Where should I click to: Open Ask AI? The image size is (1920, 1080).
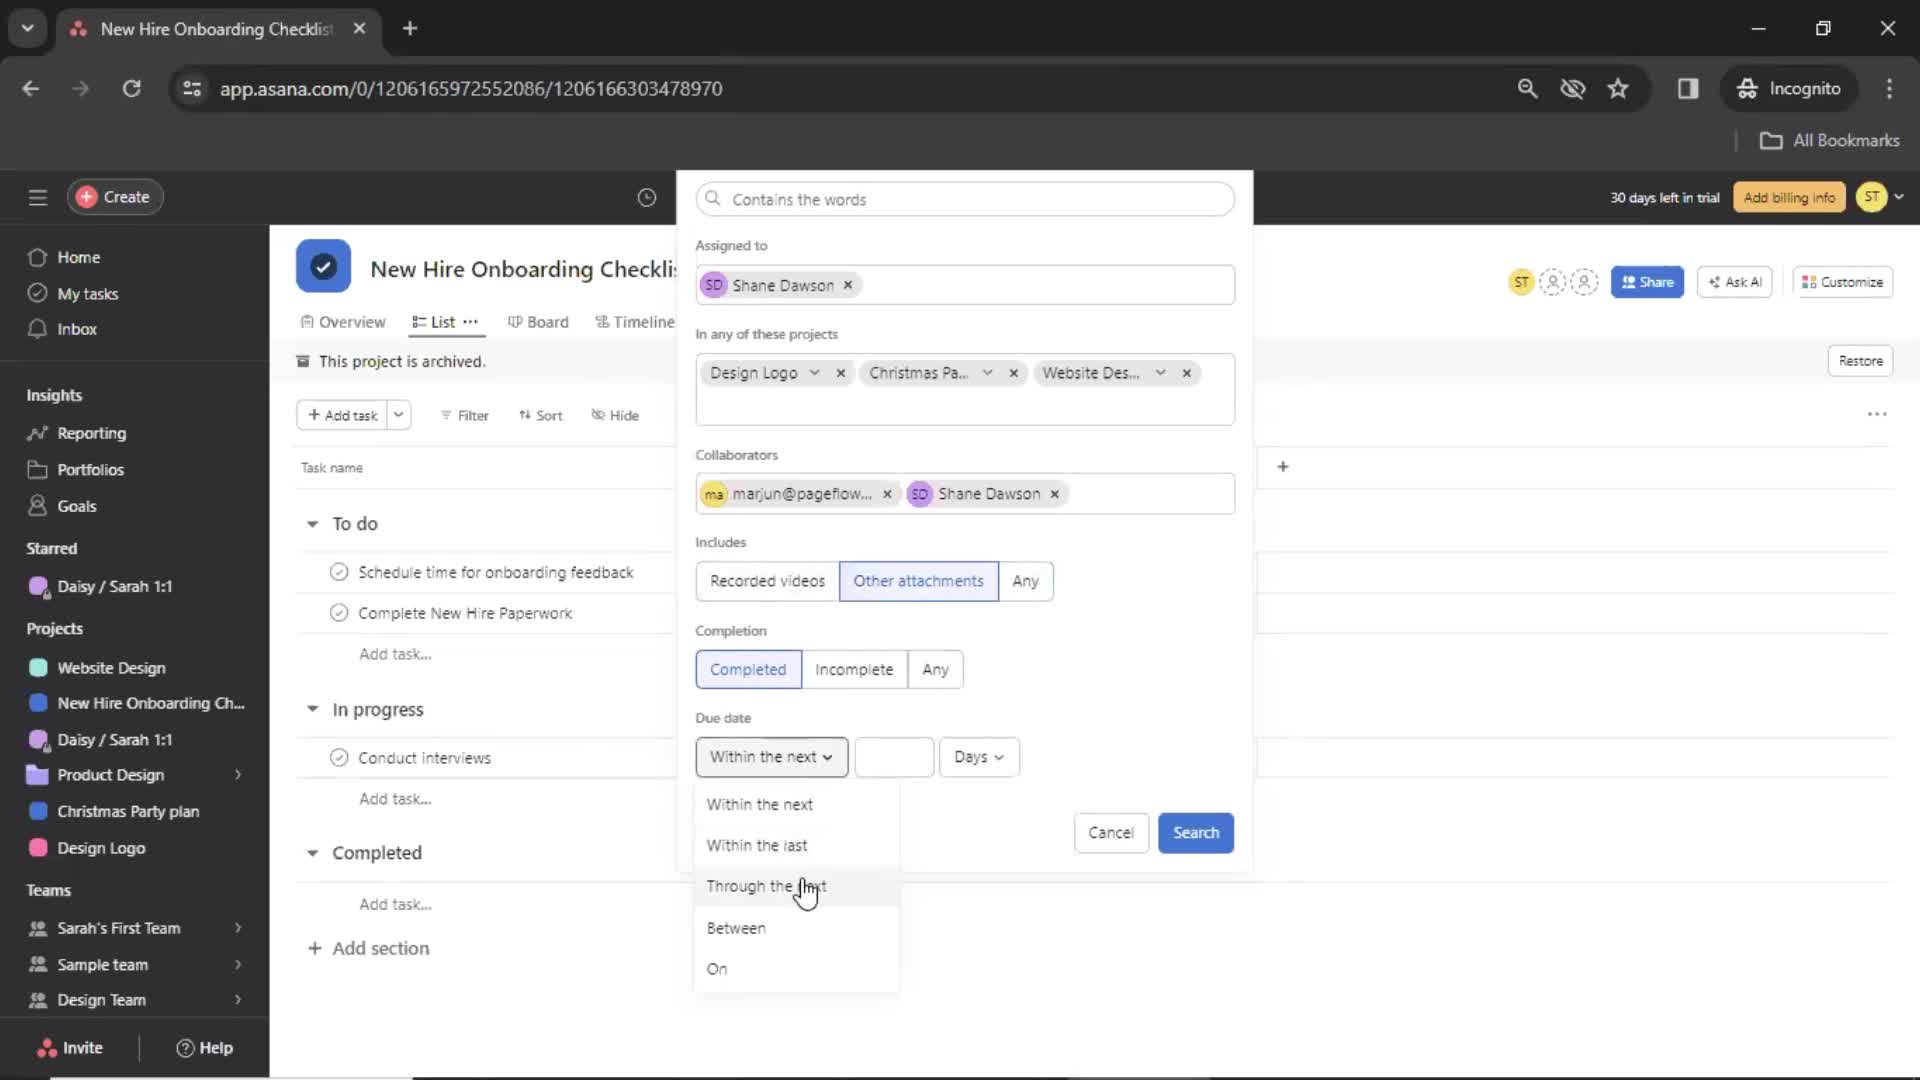[x=1735, y=282]
